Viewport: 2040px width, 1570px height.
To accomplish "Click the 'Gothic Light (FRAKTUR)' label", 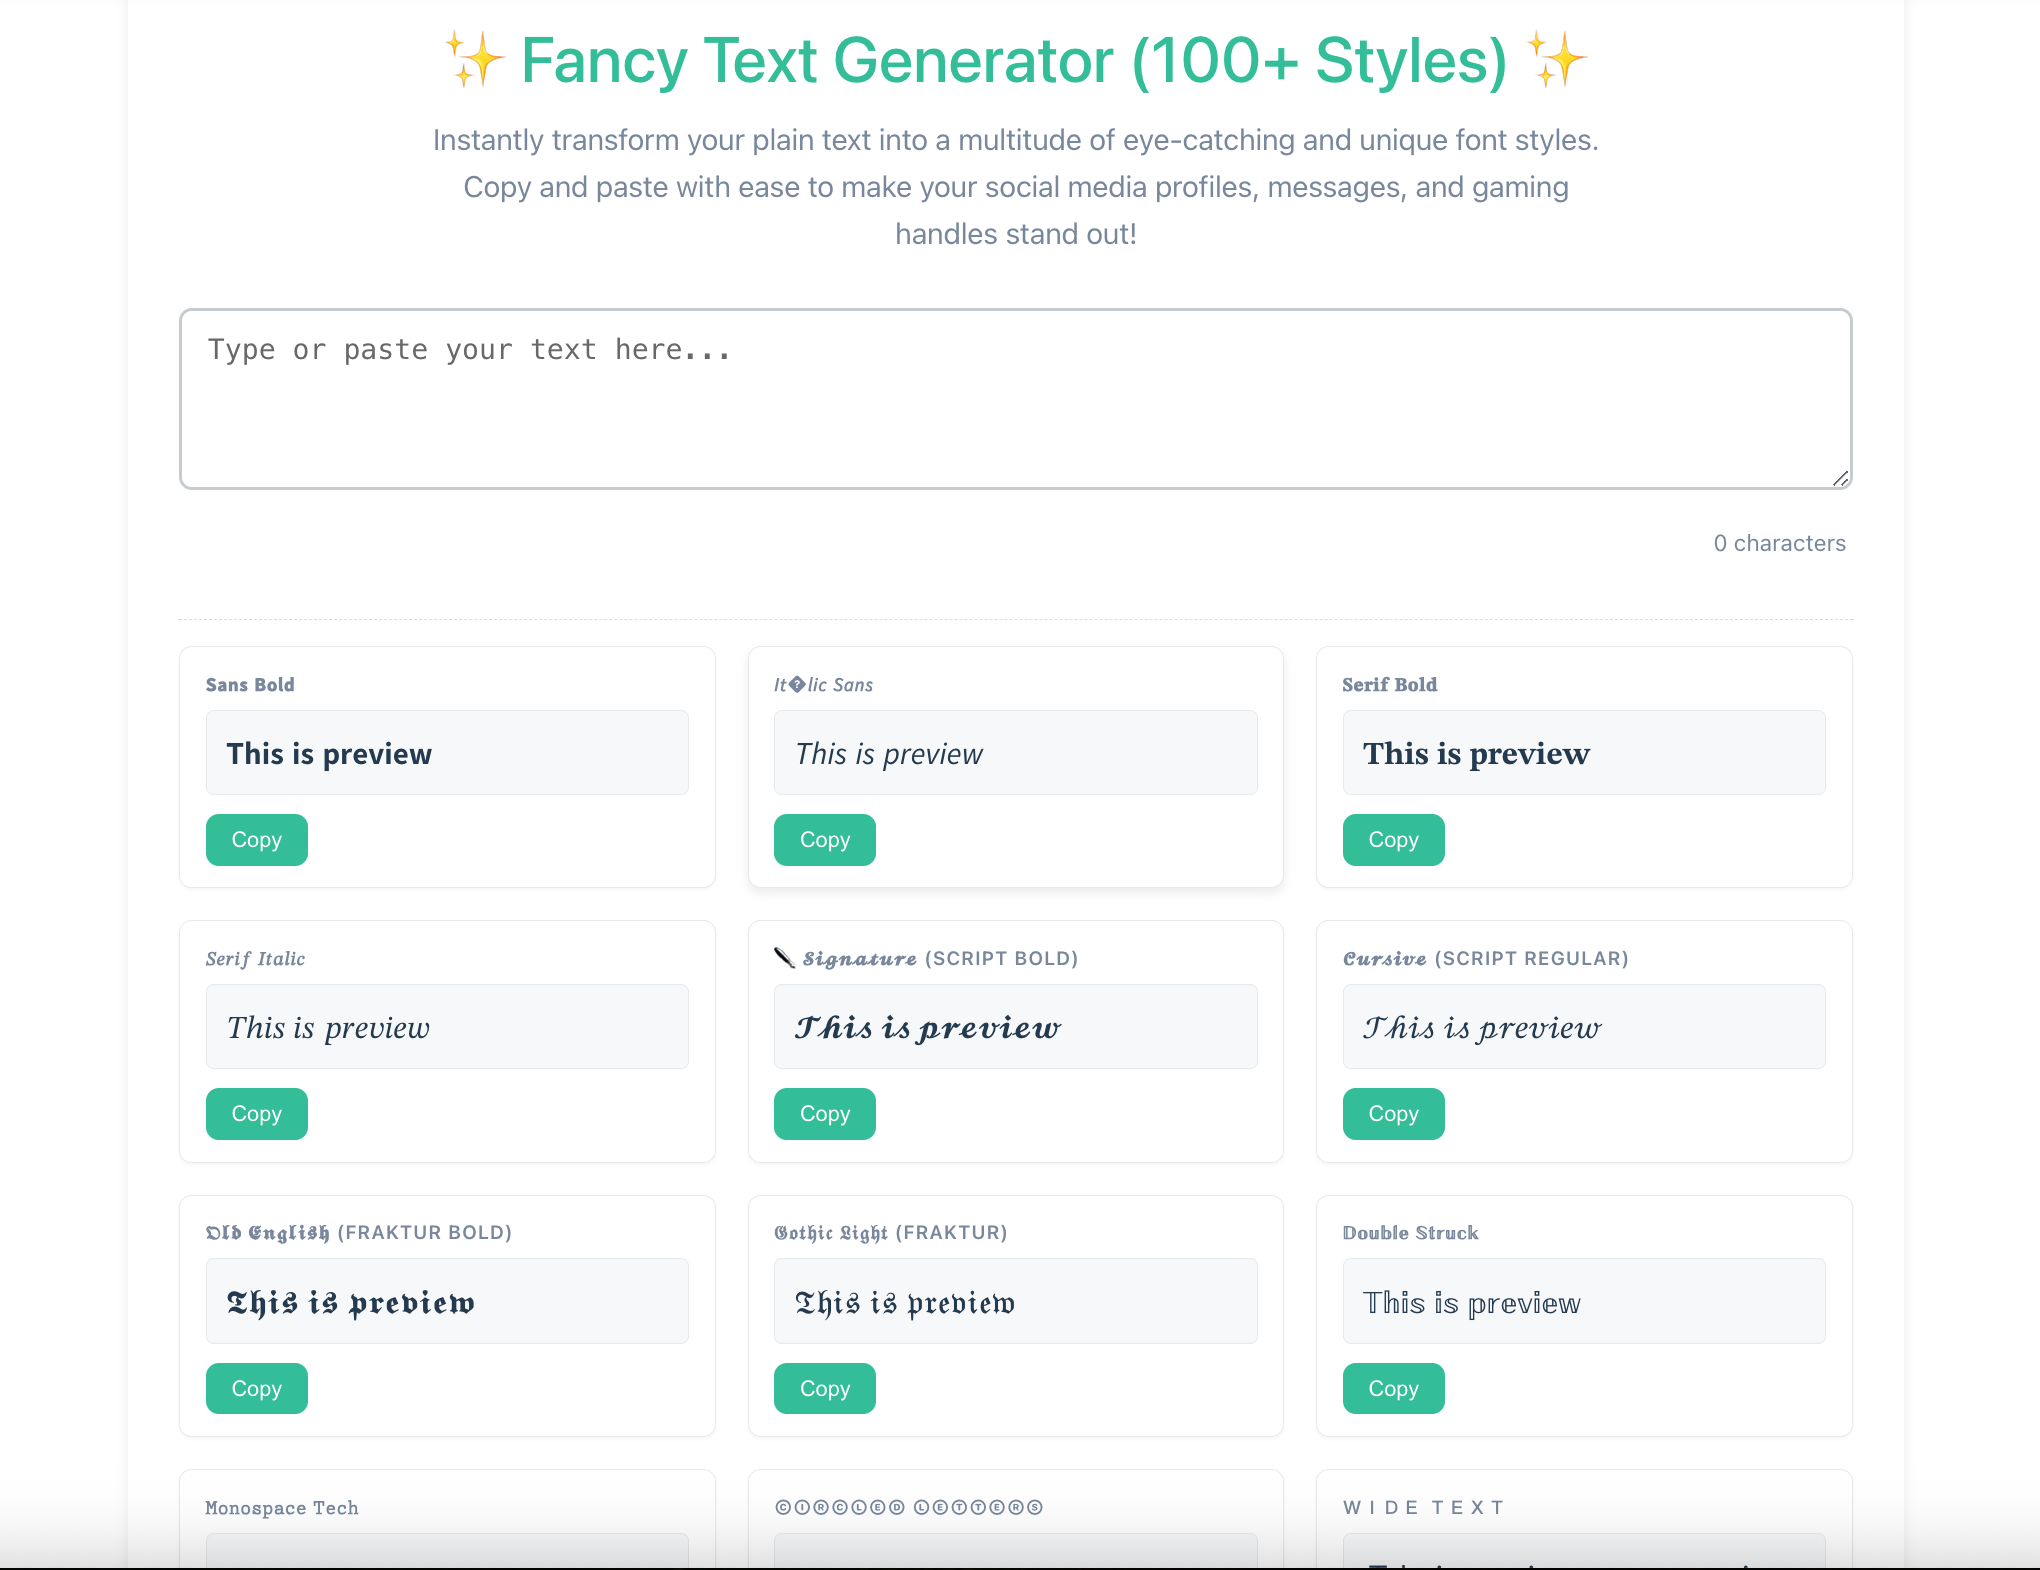I will (890, 1233).
